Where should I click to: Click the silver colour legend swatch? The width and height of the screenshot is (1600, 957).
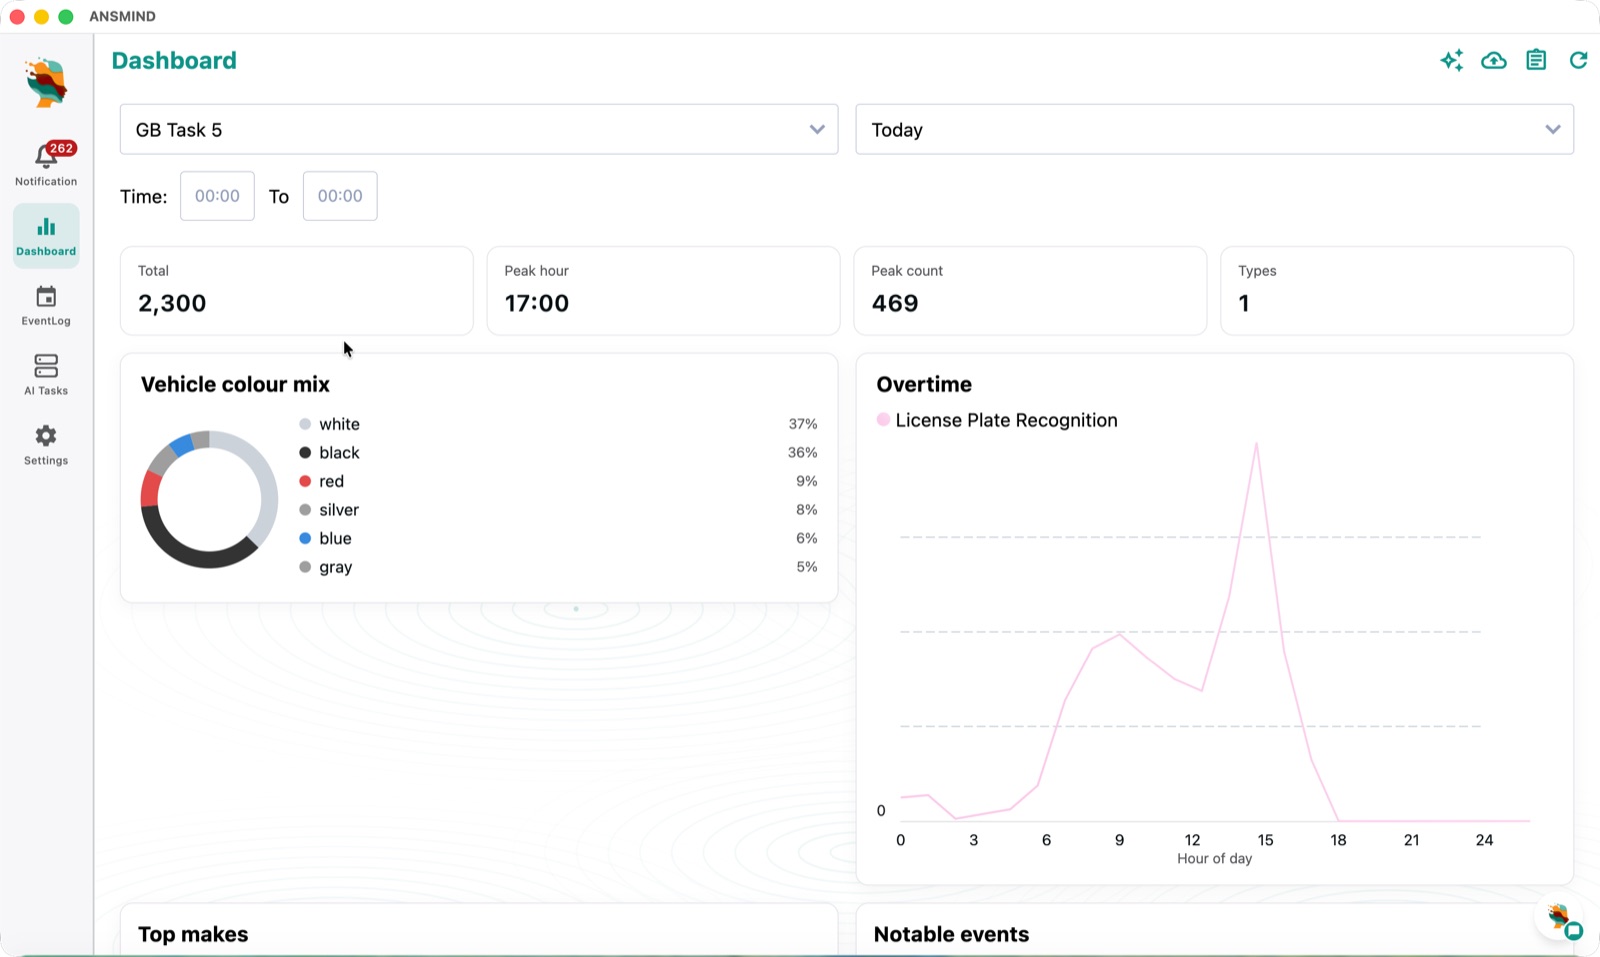pyautogui.click(x=305, y=510)
